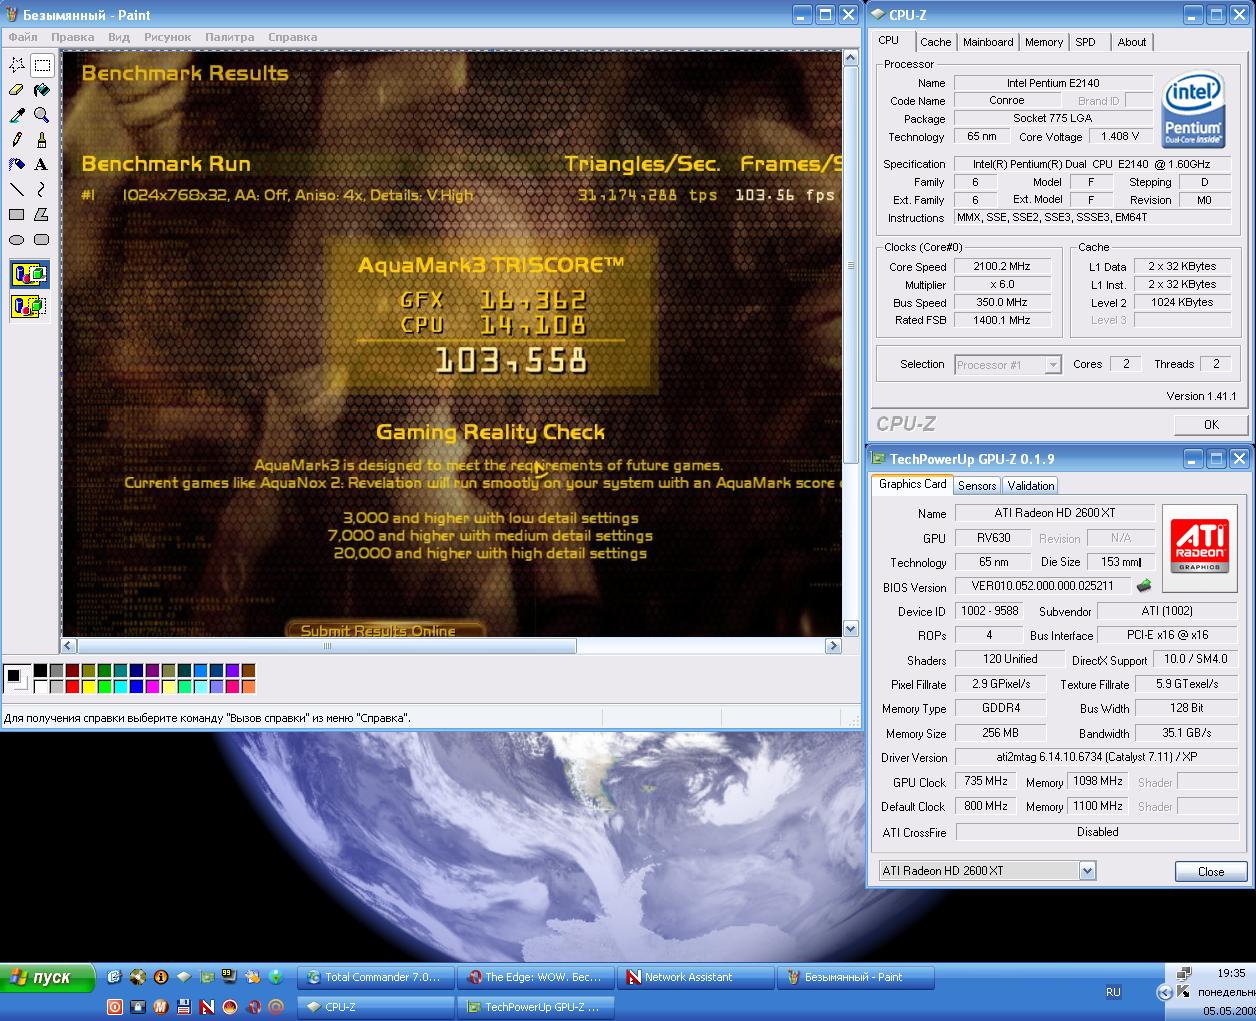Screen dimensions: 1256x1021
Task: Open the Правка menu in Paint
Action: [73, 37]
